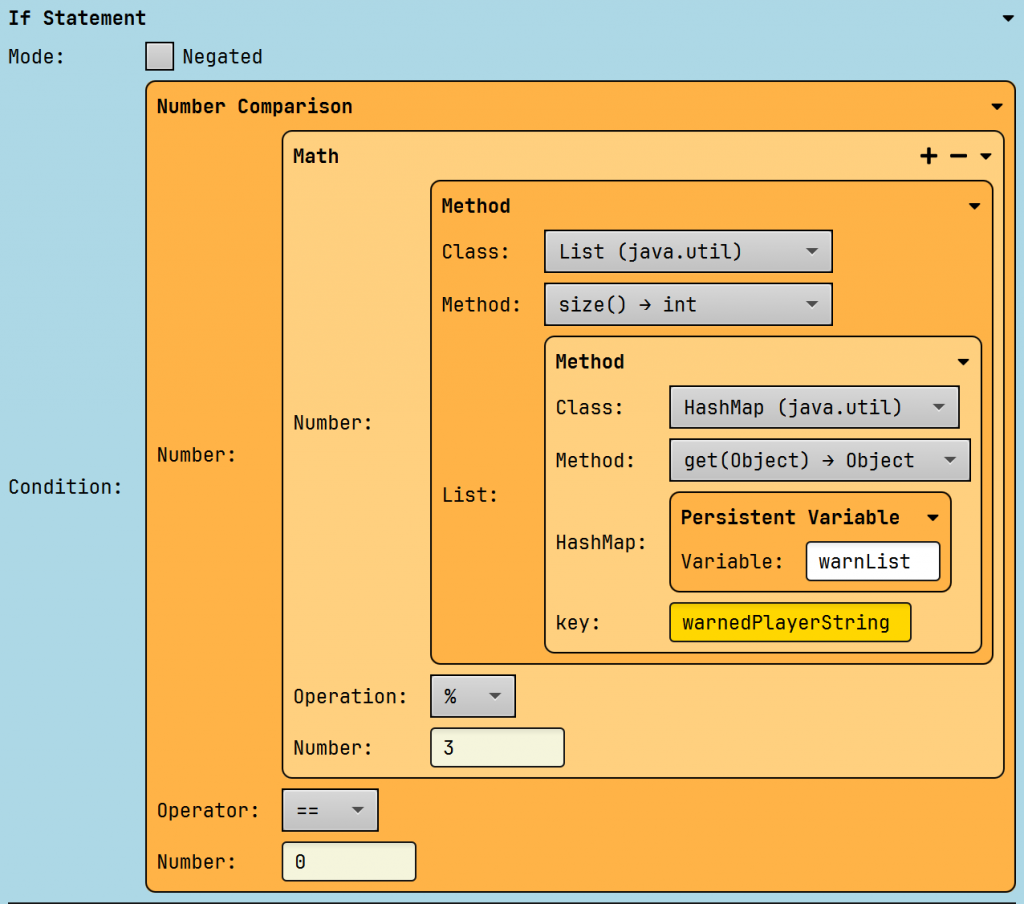Open the size() → int method dropdown
Screen dimensions: 1024x904
coord(688,305)
